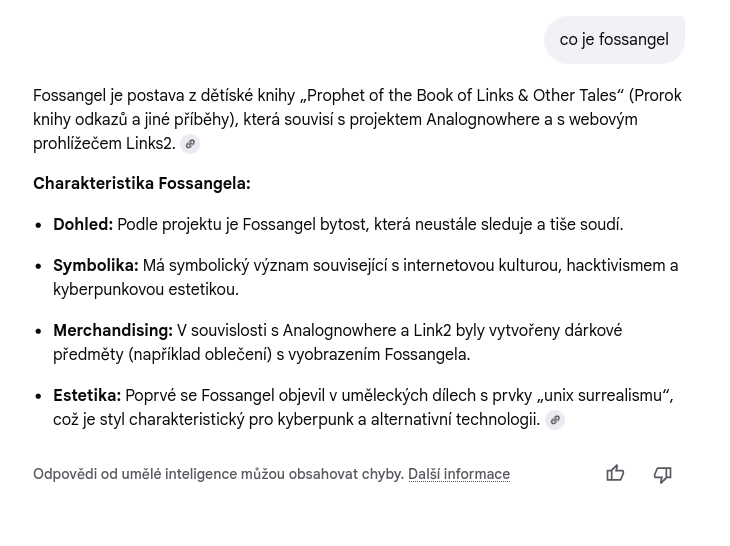Click the "co je fossangel" query bubble

pos(614,40)
